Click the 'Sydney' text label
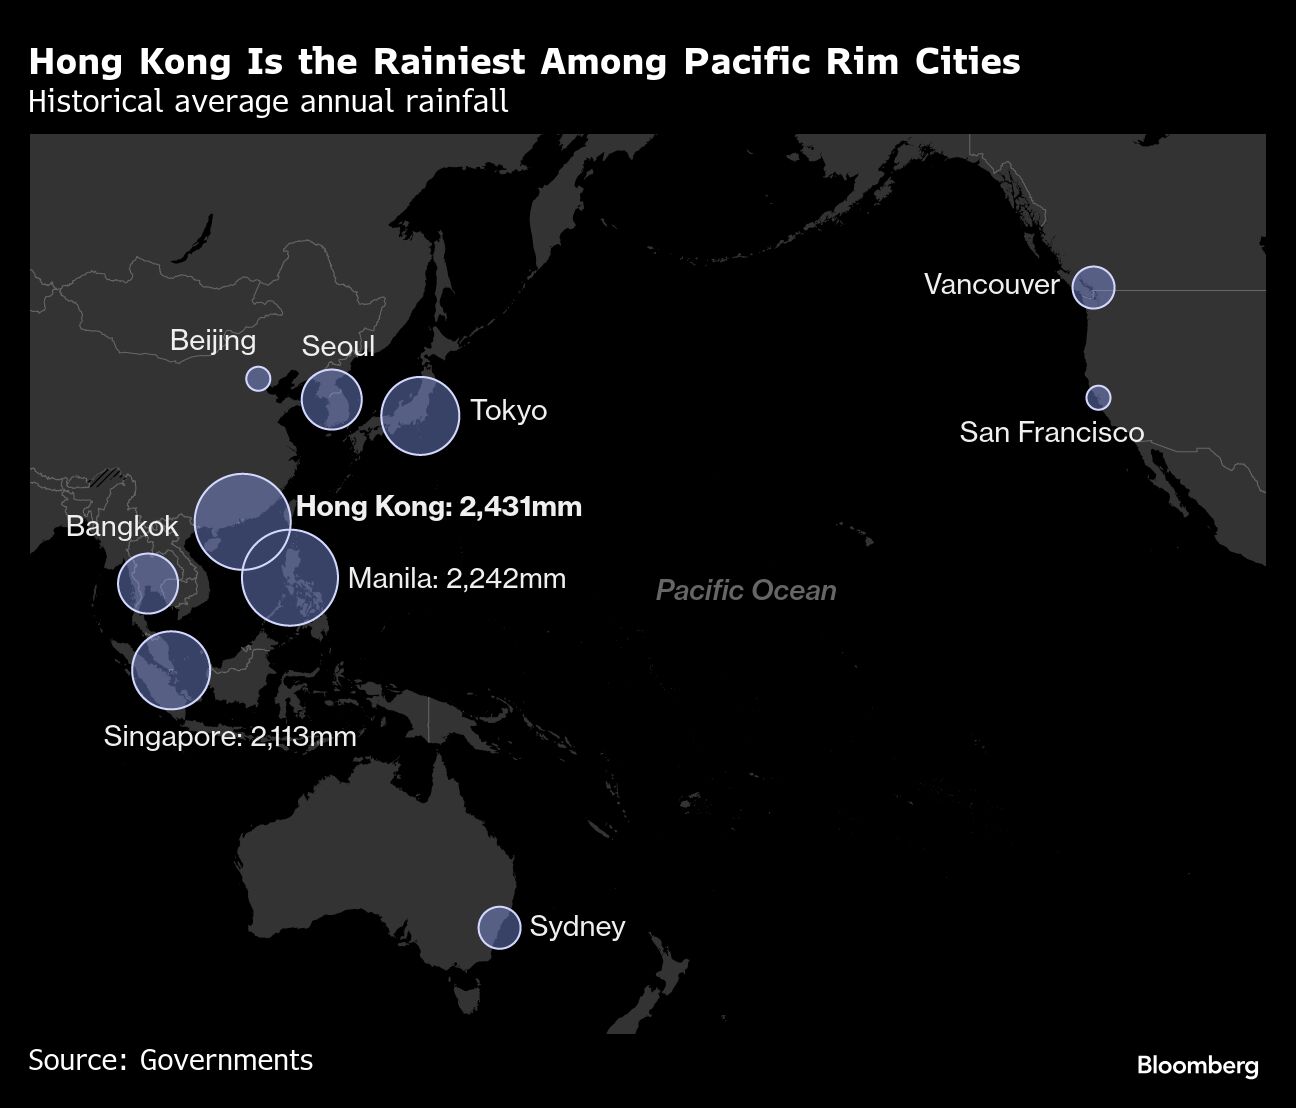The height and width of the screenshot is (1108, 1296). click(577, 926)
